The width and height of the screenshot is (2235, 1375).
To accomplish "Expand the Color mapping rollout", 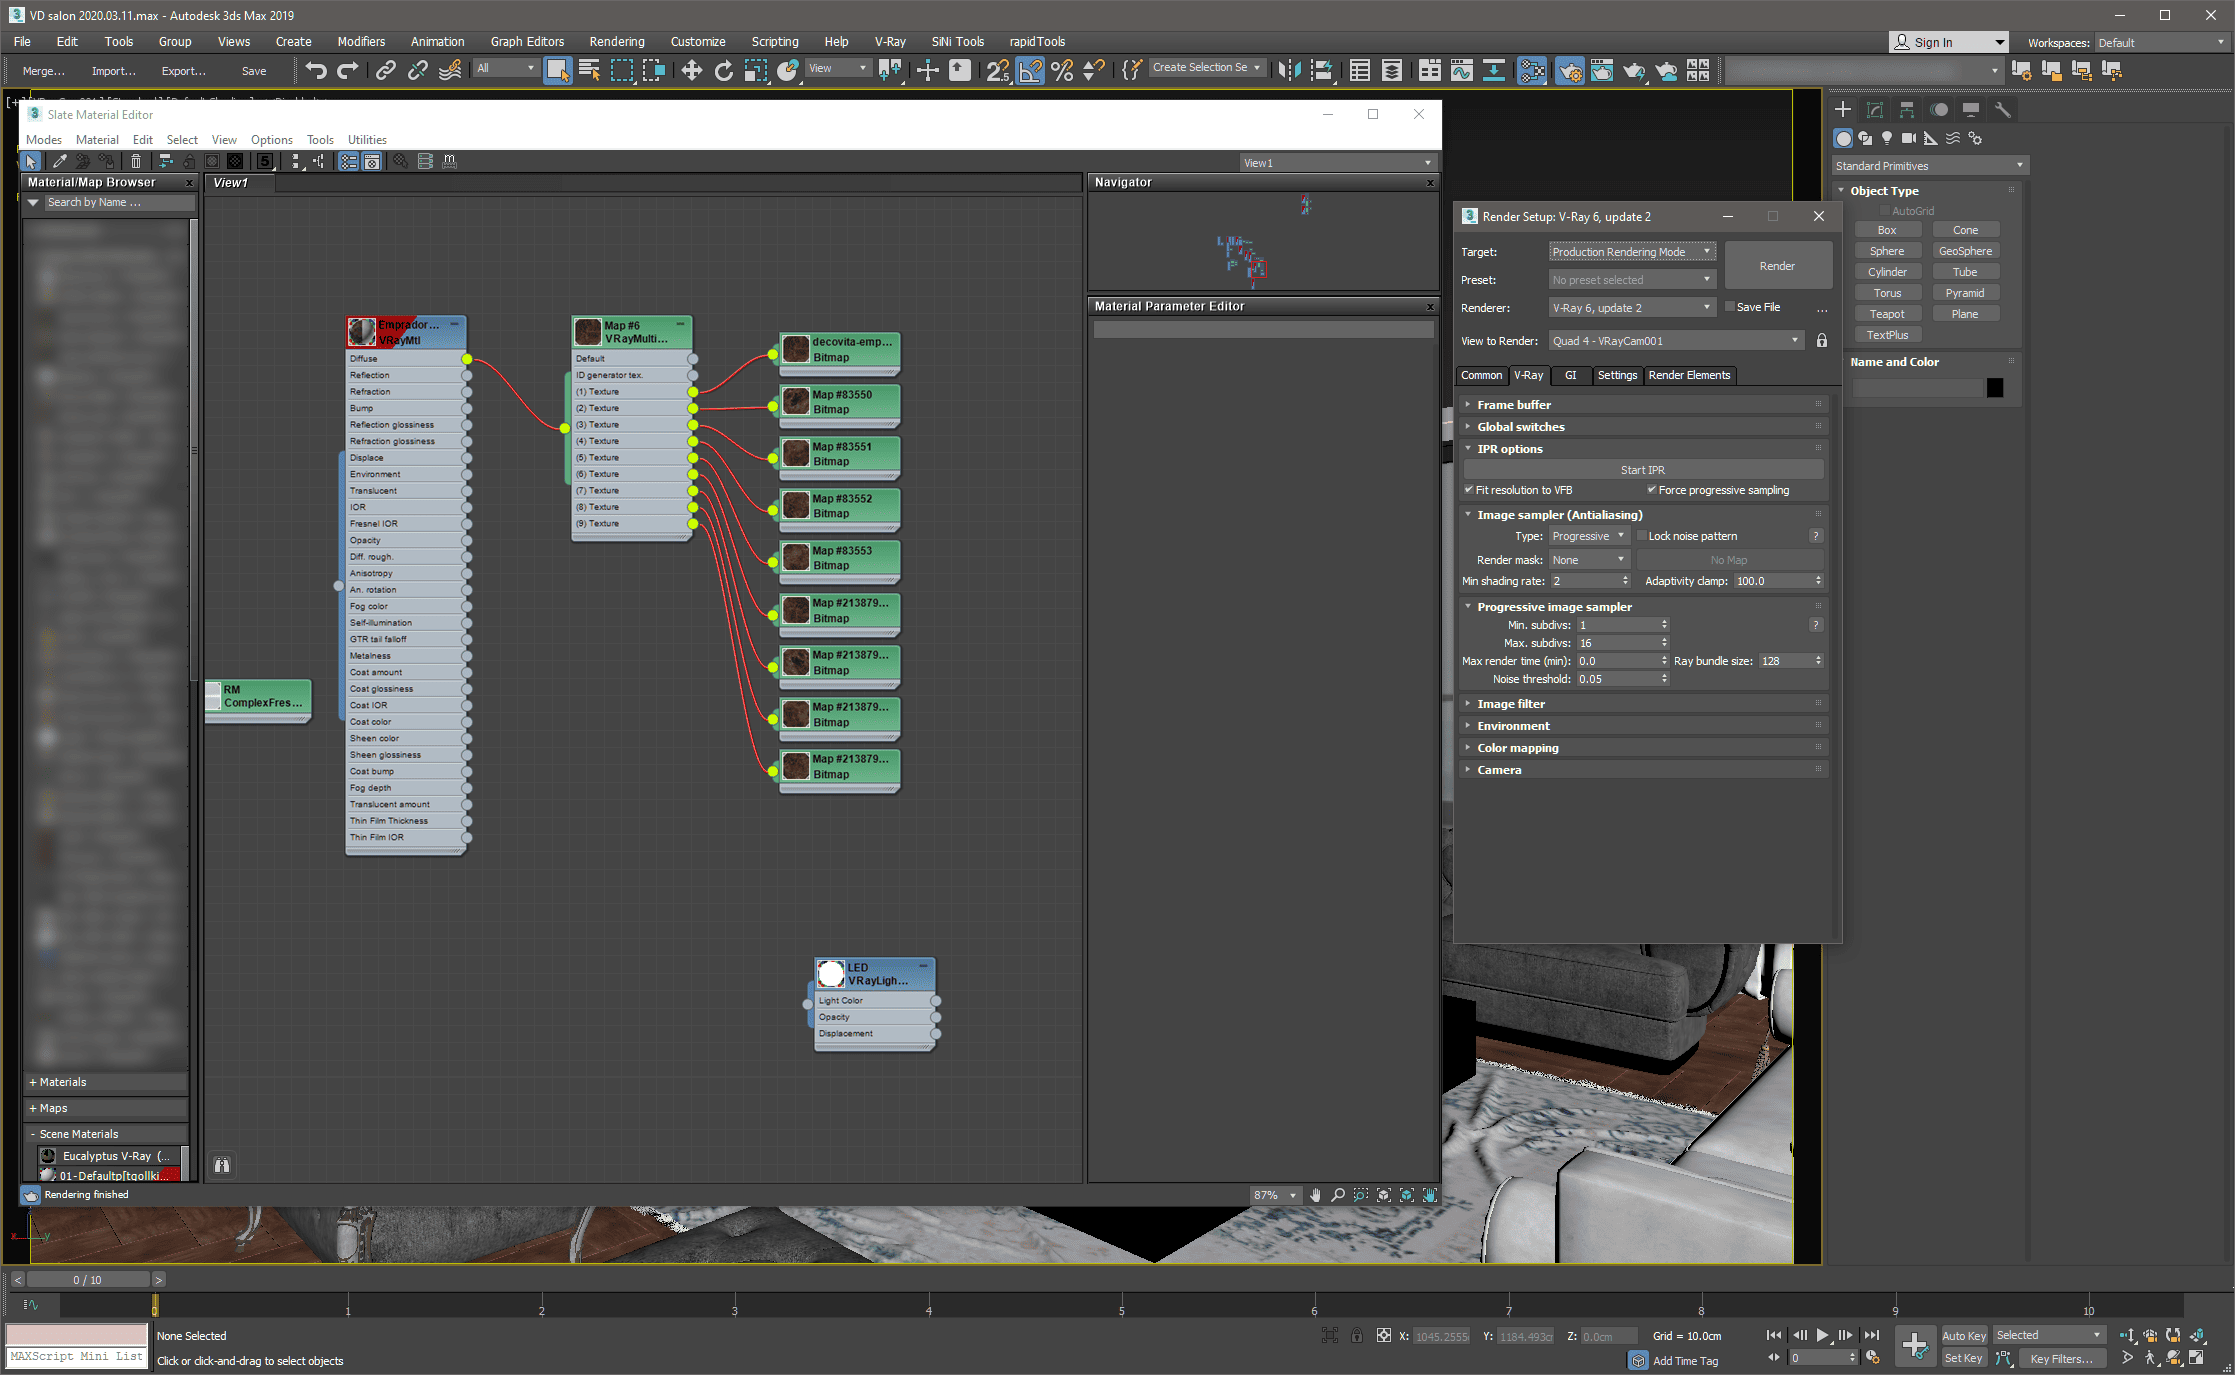I will click(x=1644, y=748).
